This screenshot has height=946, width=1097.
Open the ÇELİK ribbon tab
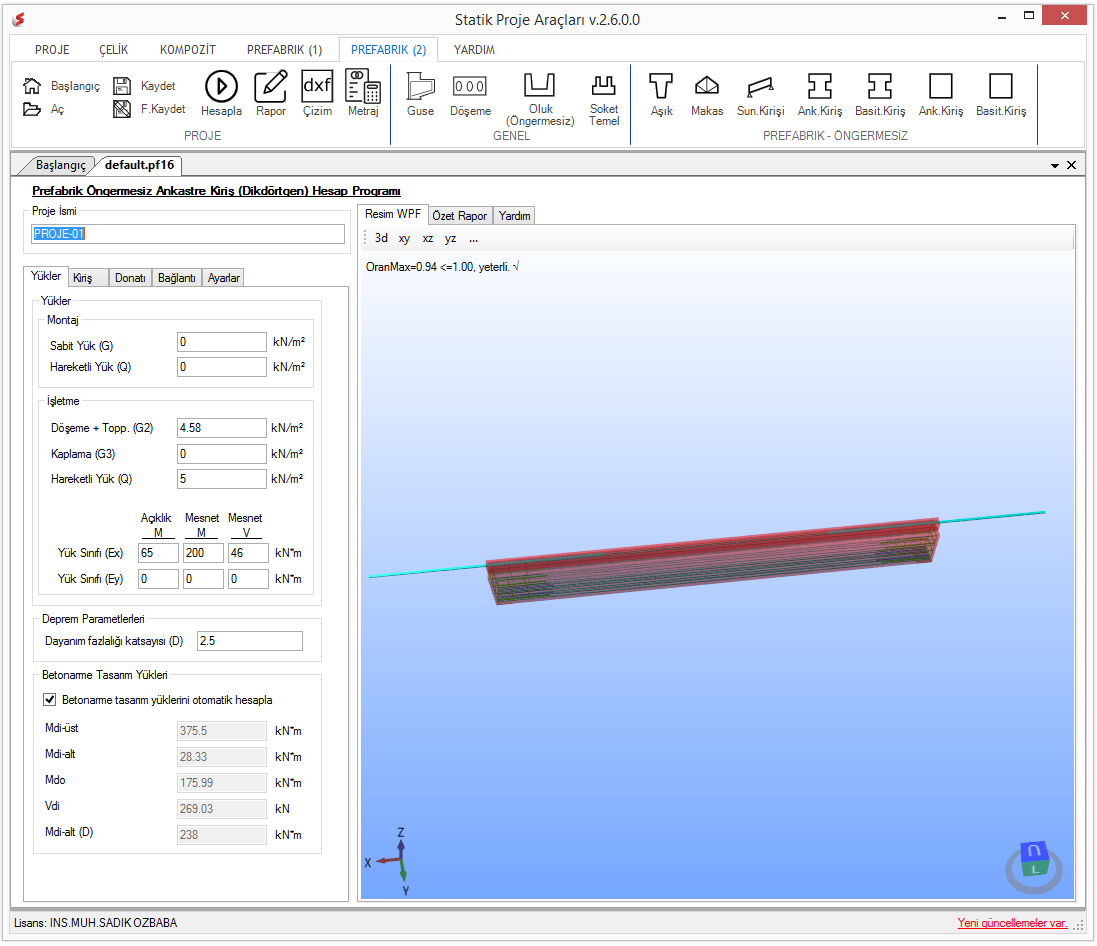[x=113, y=50]
